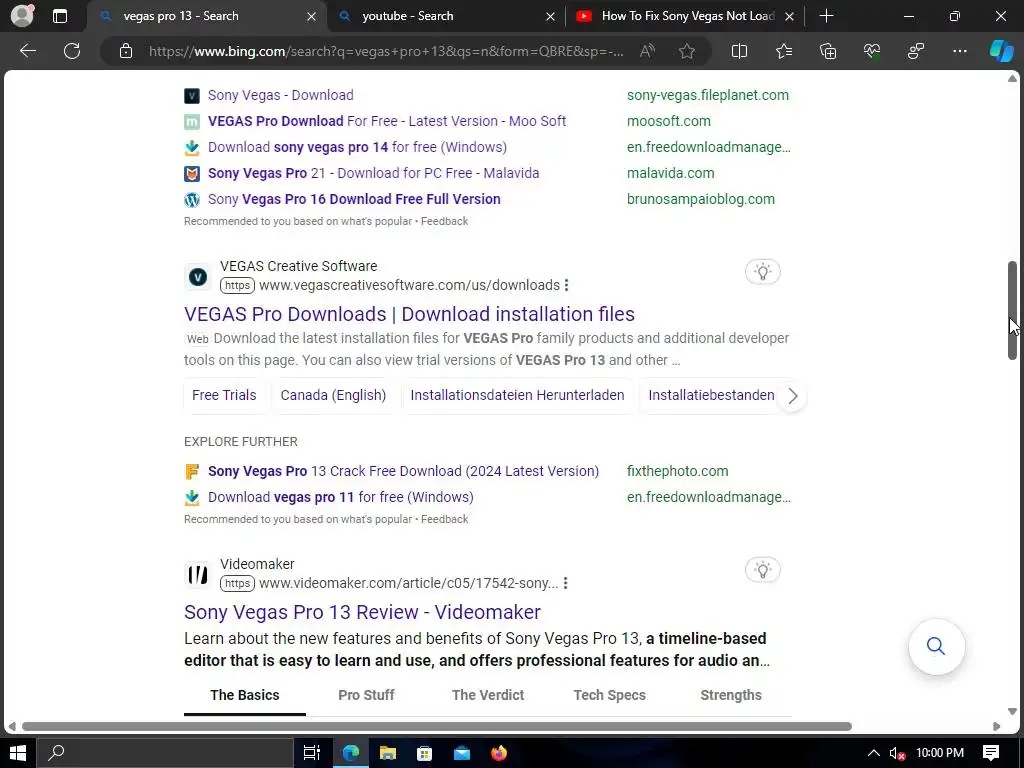The width and height of the screenshot is (1024, 768).
Task: Click the taskbar search box
Action: (x=165, y=753)
